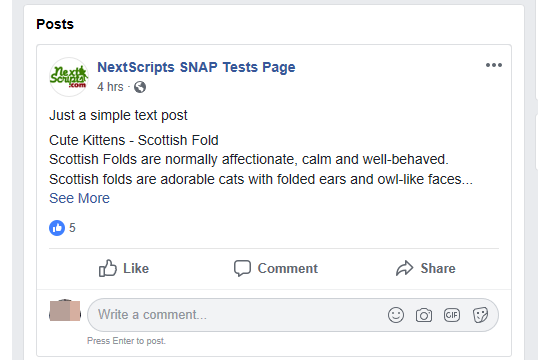
Task: Open the sticker picker icon
Action: pyautogui.click(x=480, y=315)
